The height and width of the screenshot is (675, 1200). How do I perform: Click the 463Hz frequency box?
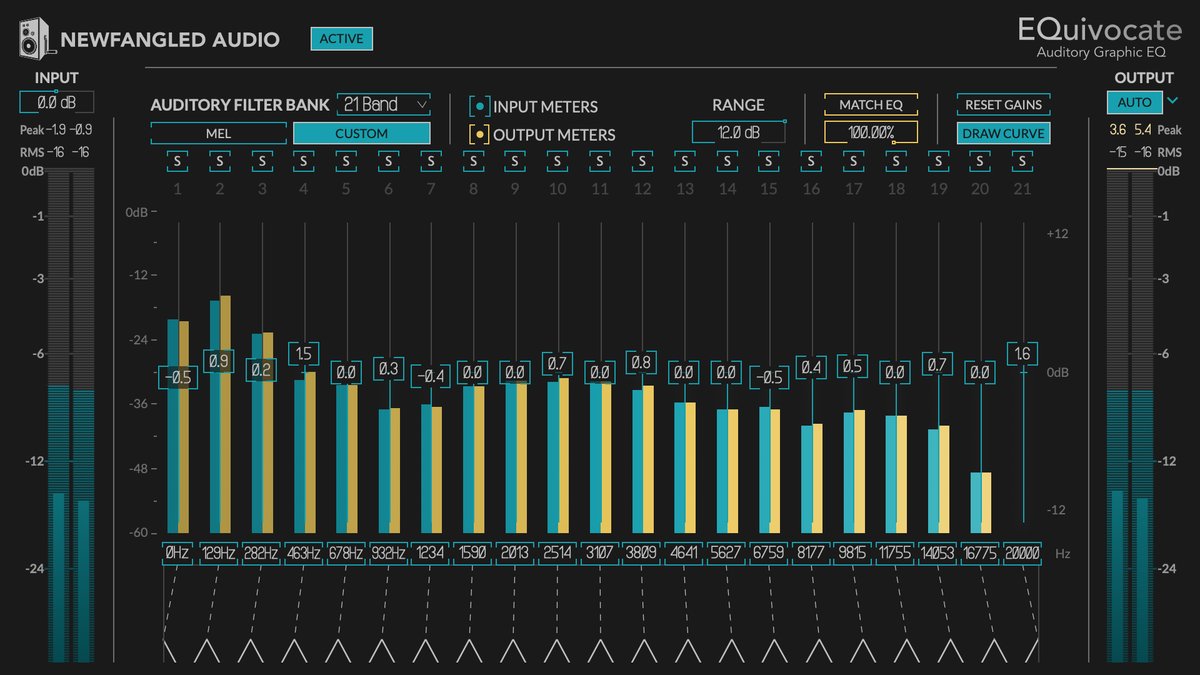pos(304,553)
